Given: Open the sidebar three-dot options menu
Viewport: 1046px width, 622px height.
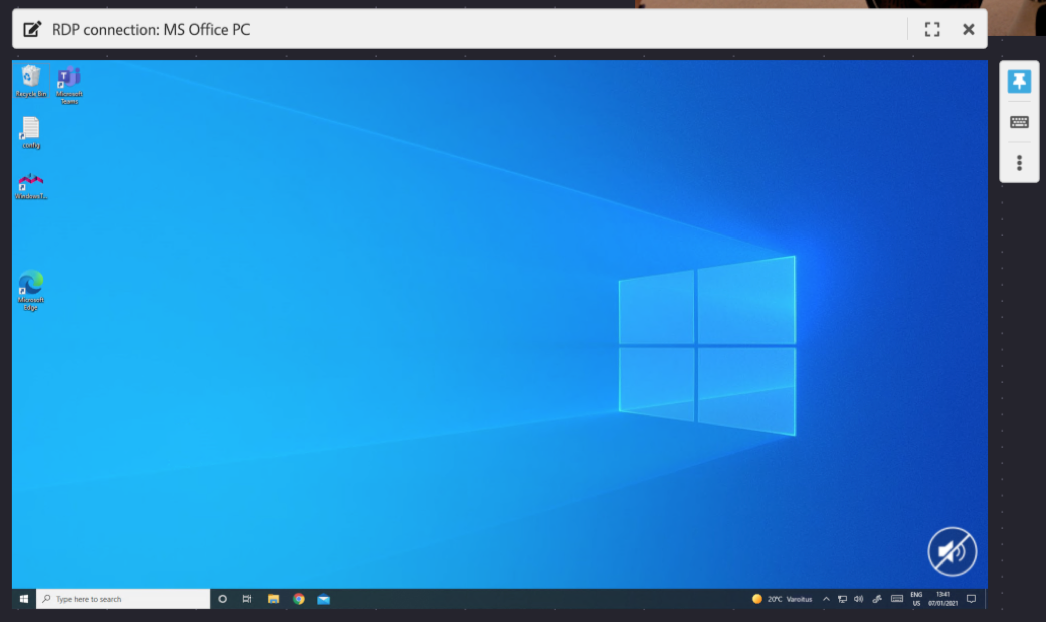Looking at the screenshot, I should [x=1019, y=161].
